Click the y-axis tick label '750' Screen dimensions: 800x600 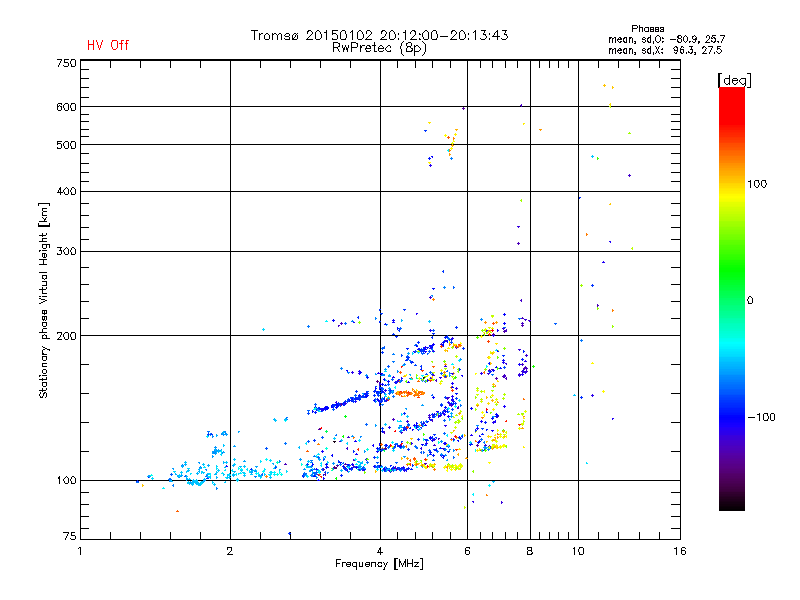66,63
